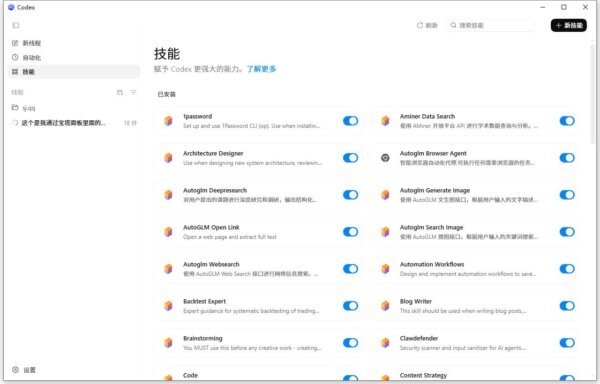Click the vertical scrollbar of the skills list
This screenshot has width=600, height=384.
coord(593,94)
